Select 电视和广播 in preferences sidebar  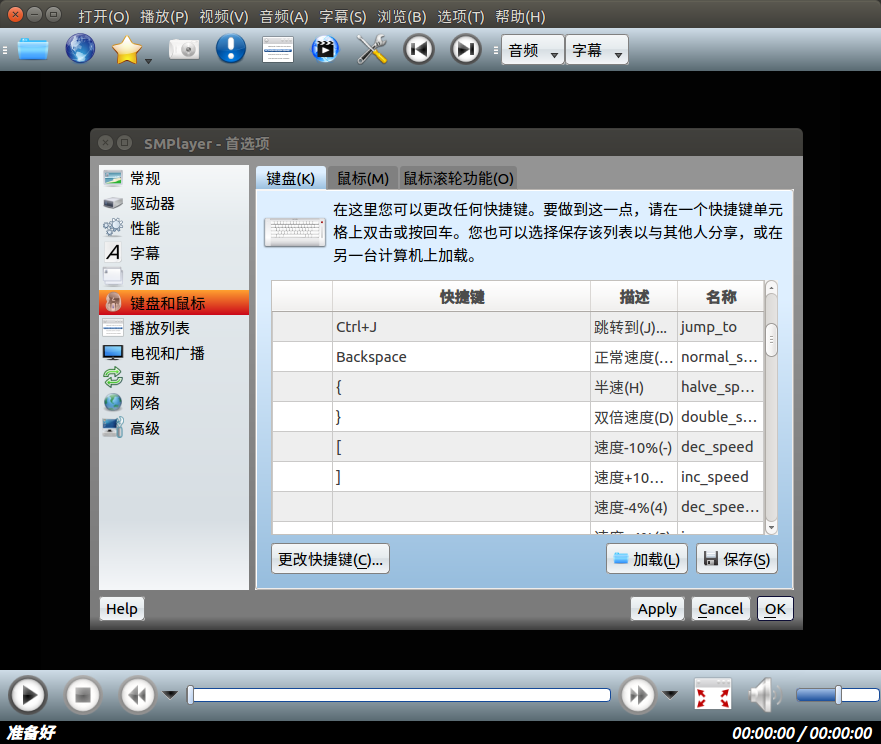tap(174, 353)
